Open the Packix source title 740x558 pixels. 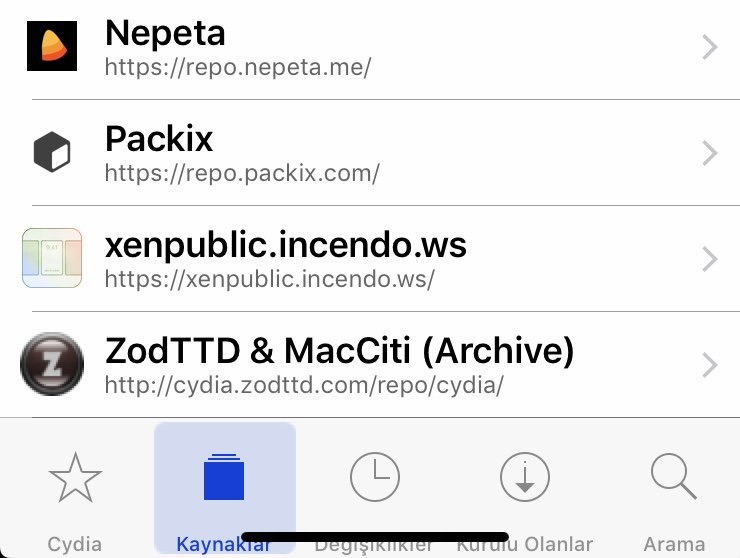159,139
